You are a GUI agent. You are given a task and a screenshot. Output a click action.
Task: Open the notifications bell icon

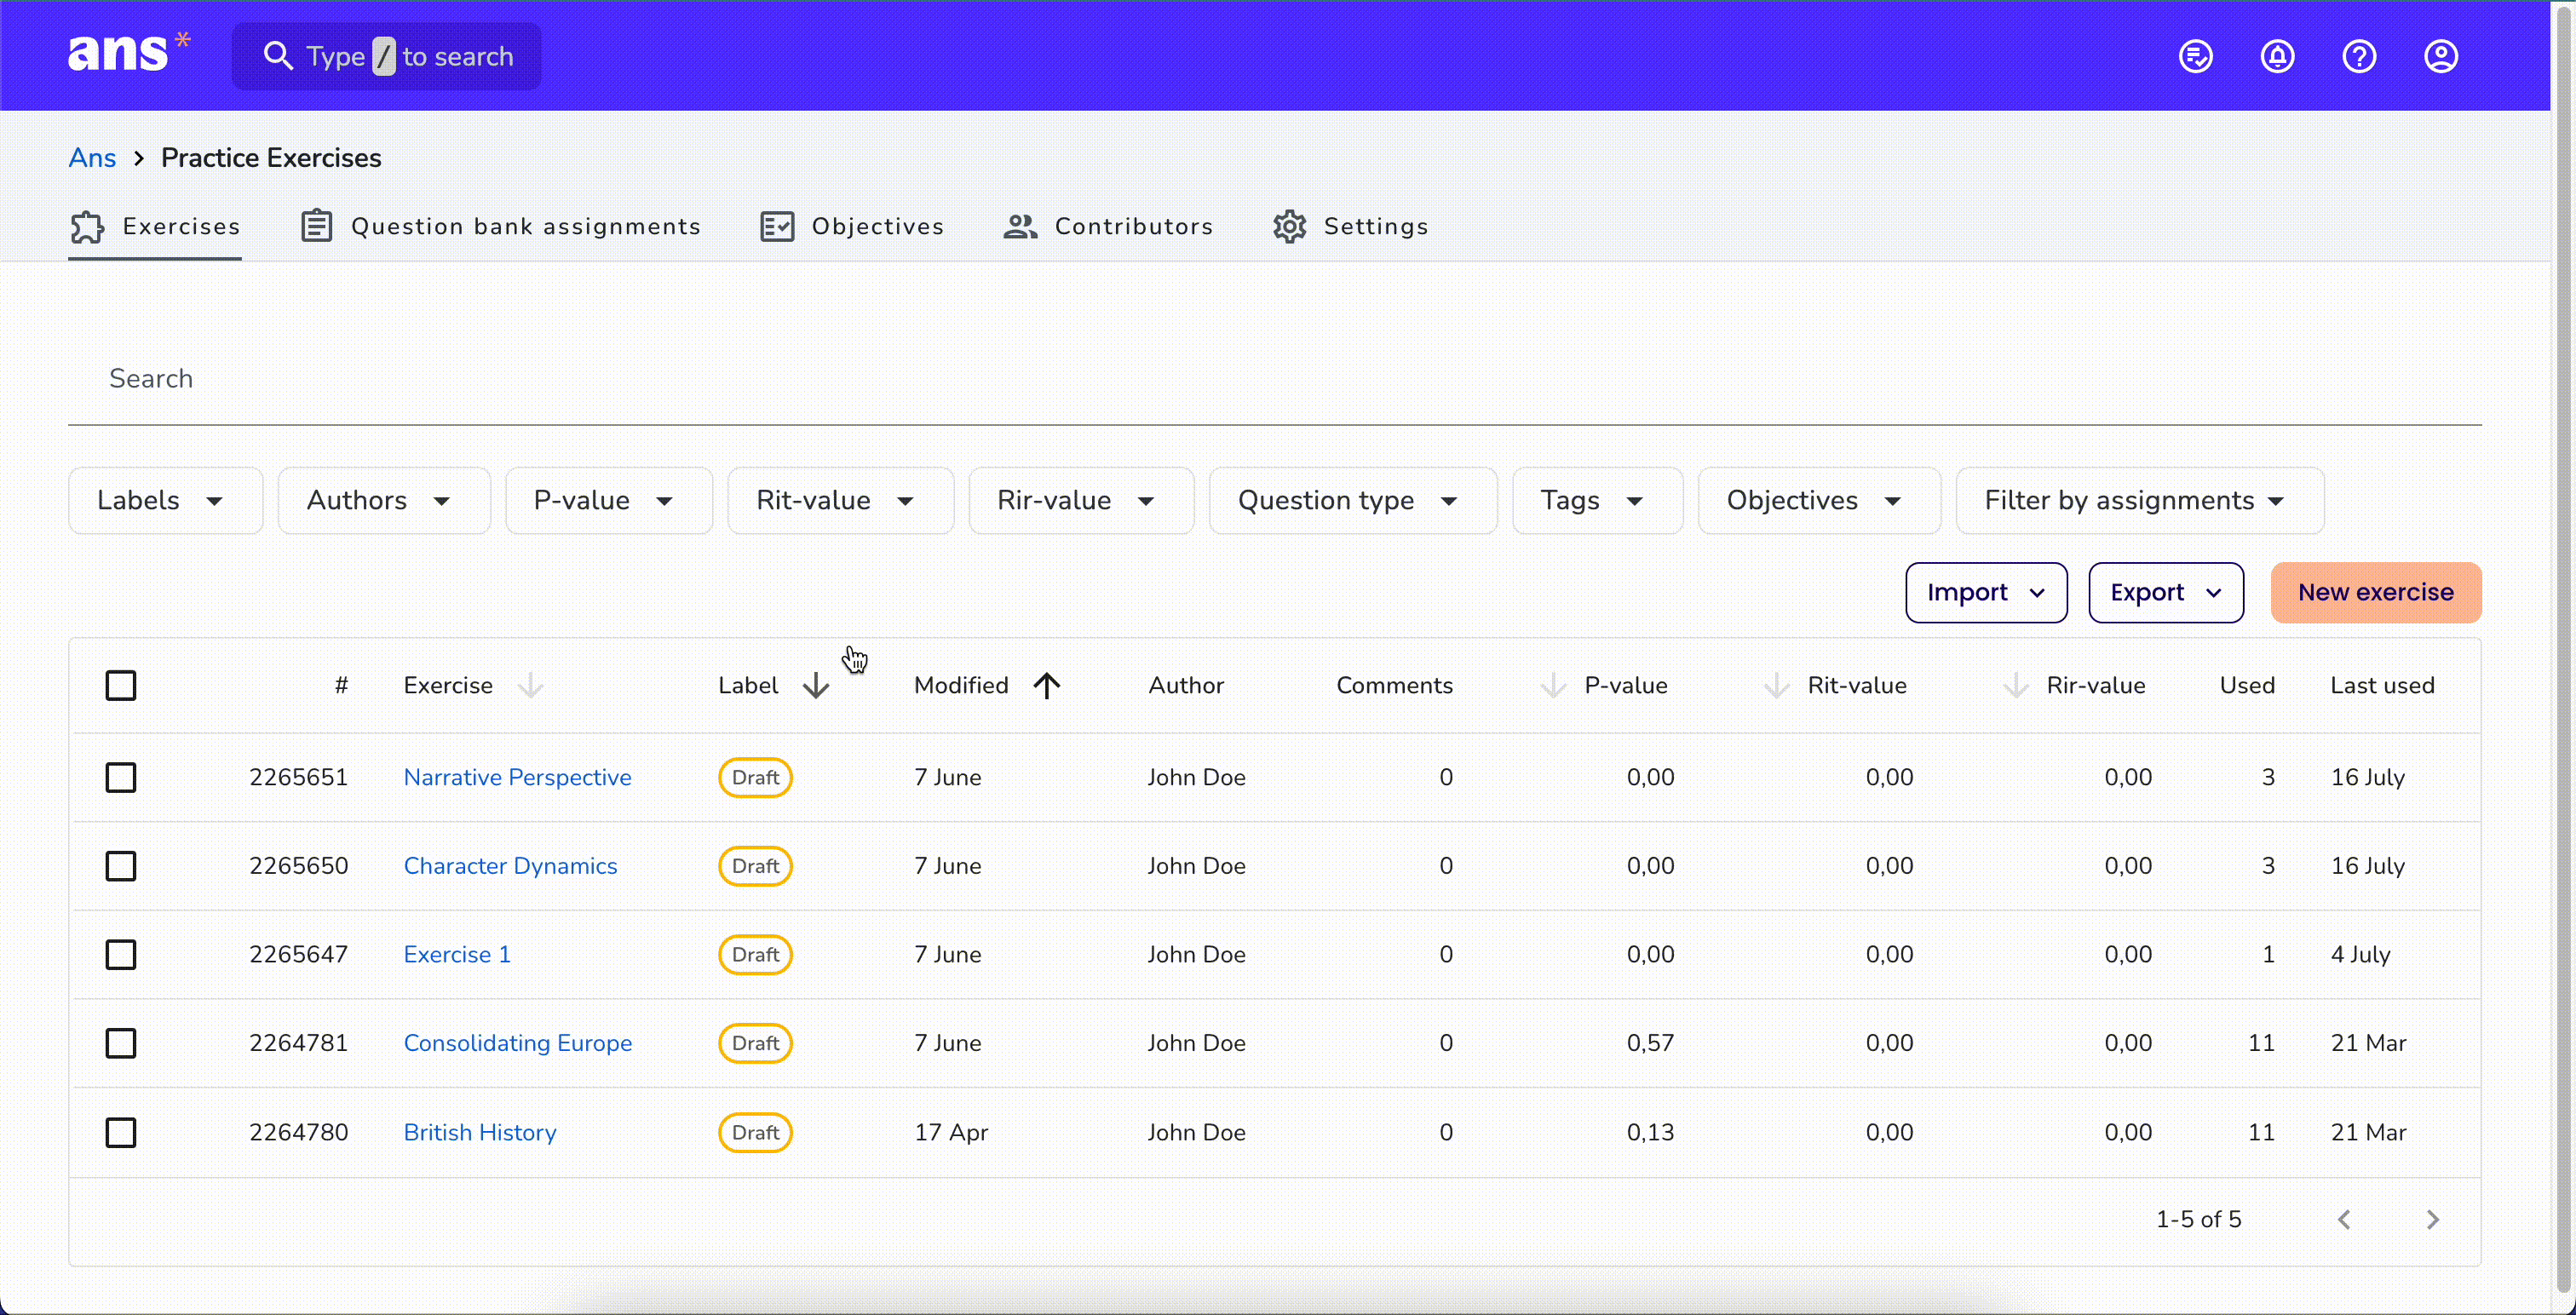(x=2277, y=56)
